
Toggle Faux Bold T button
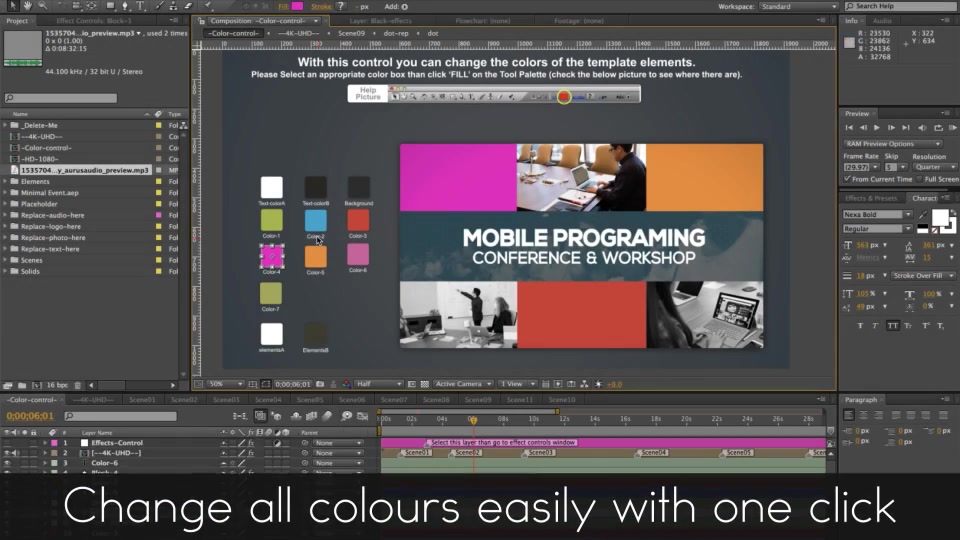pos(860,326)
